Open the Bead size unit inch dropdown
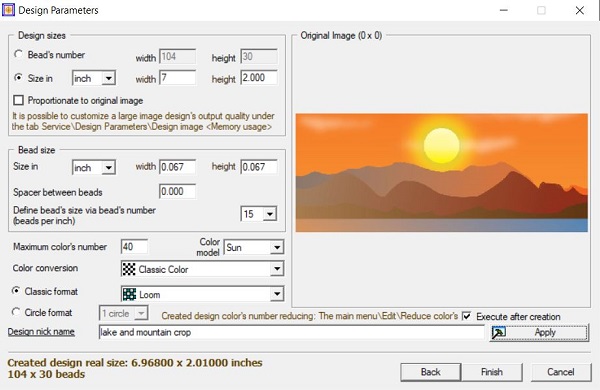 pyautogui.click(x=94, y=168)
